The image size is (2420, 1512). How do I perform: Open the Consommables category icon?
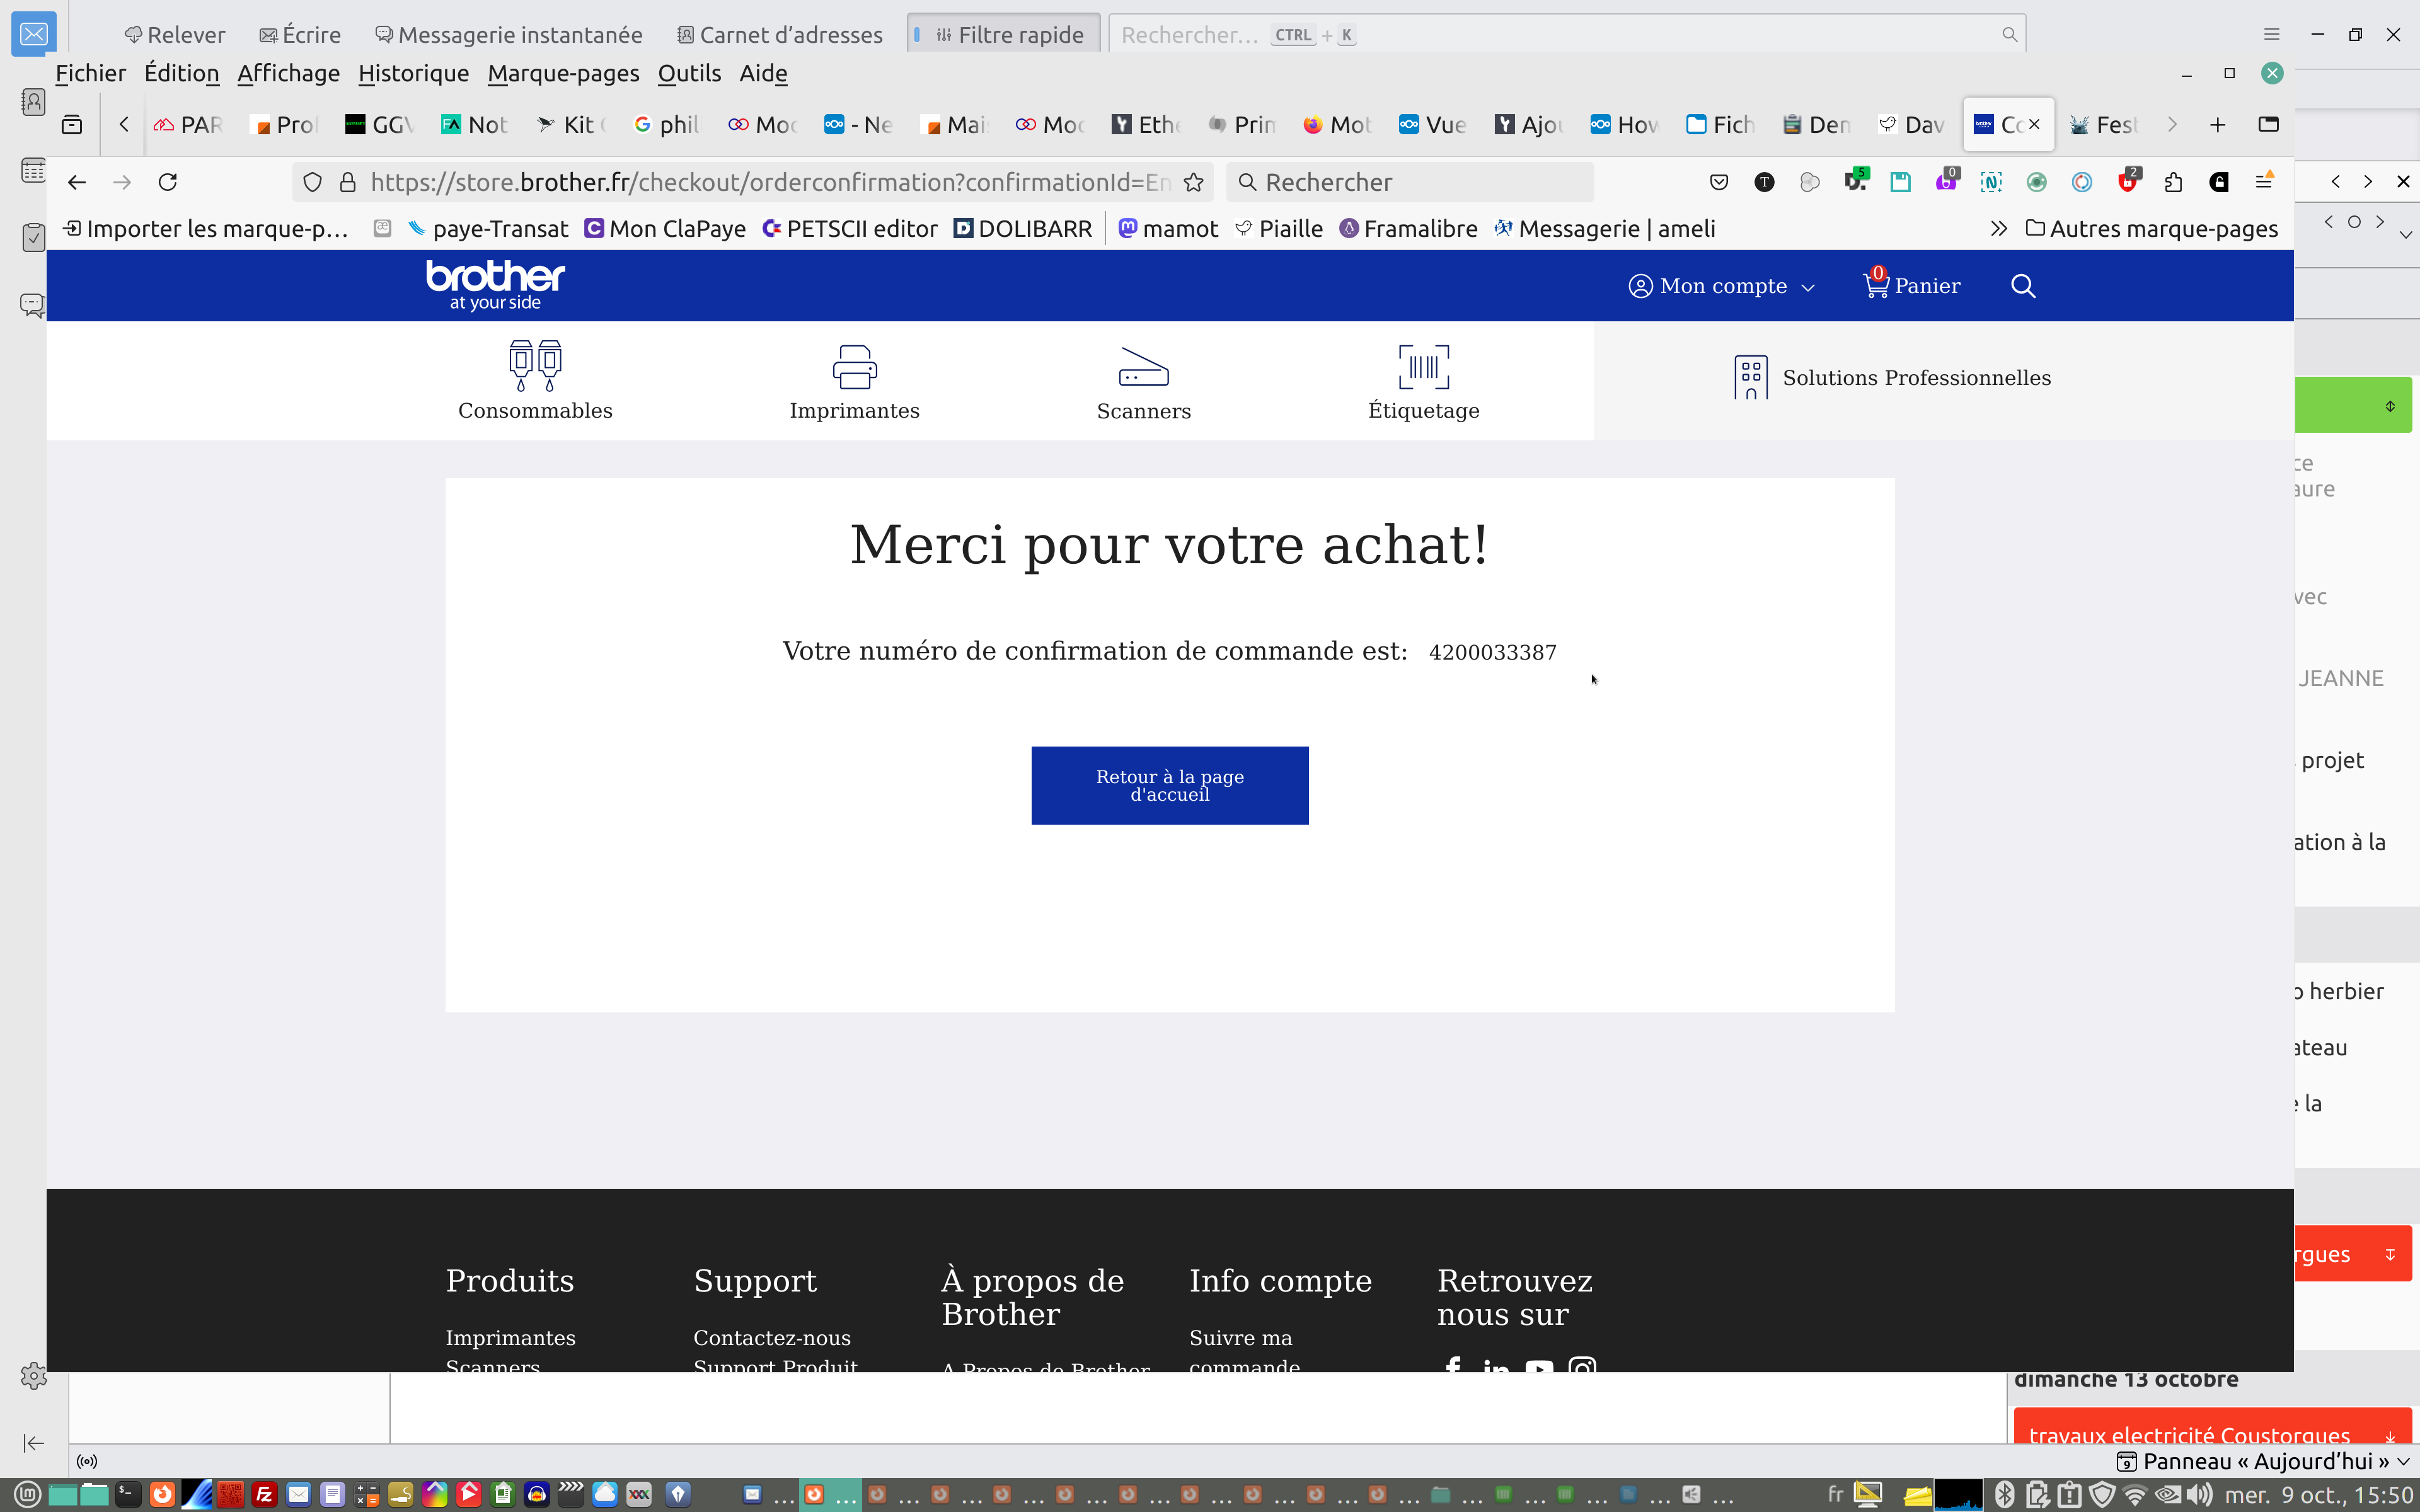point(535,366)
